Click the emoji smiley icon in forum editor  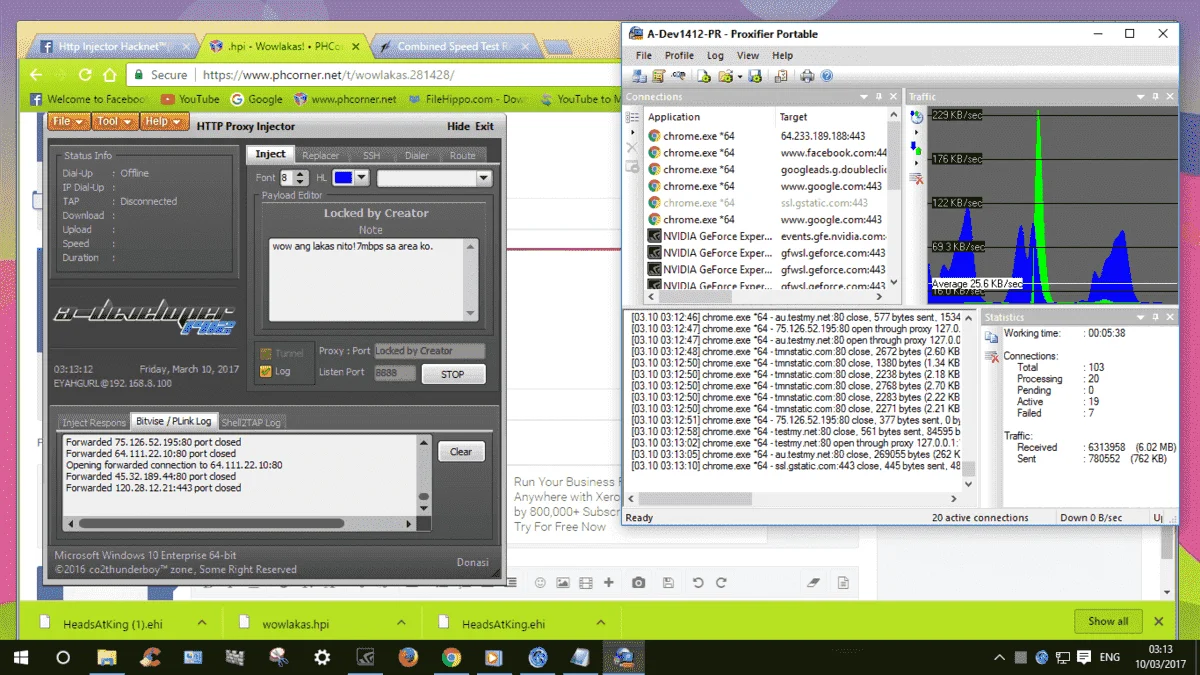[x=541, y=582]
